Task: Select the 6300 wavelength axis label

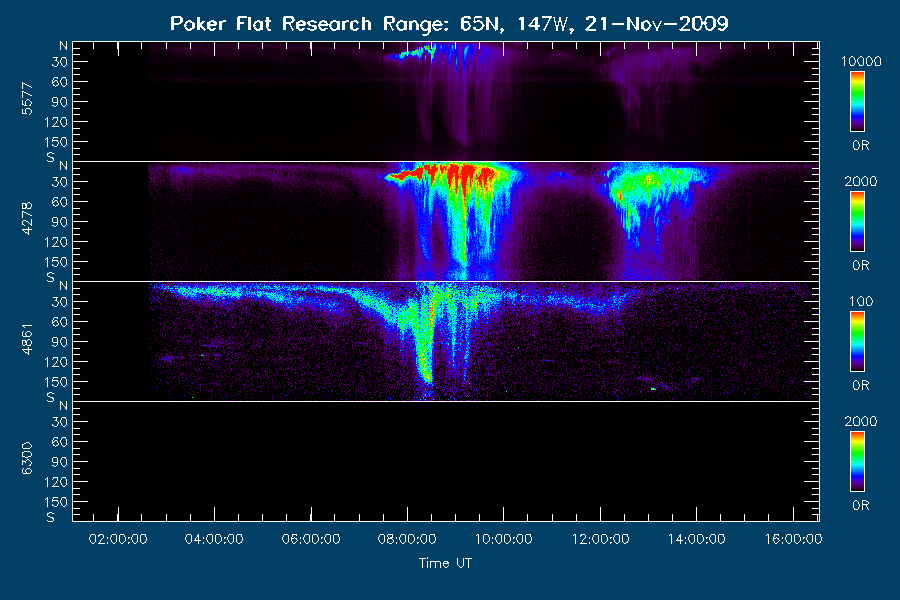Action: point(27,458)
